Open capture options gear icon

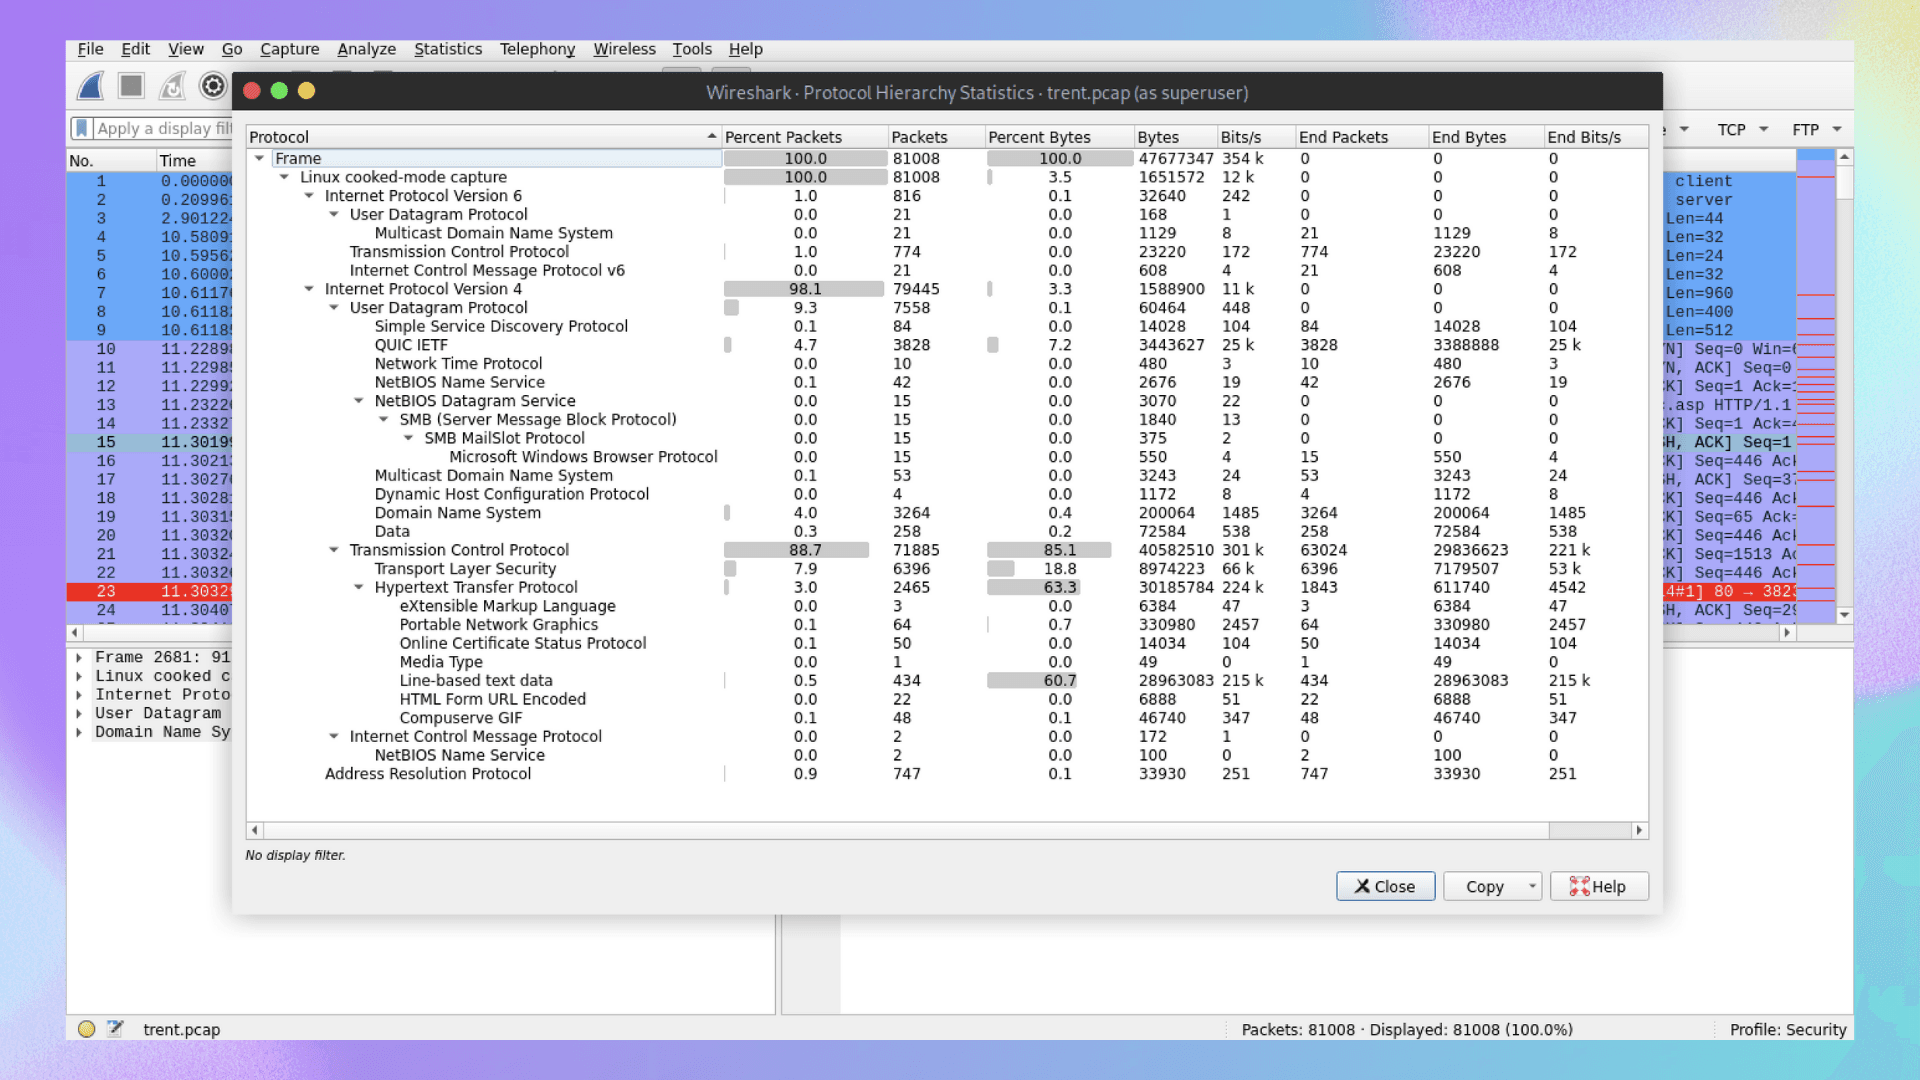pos(213,86)
